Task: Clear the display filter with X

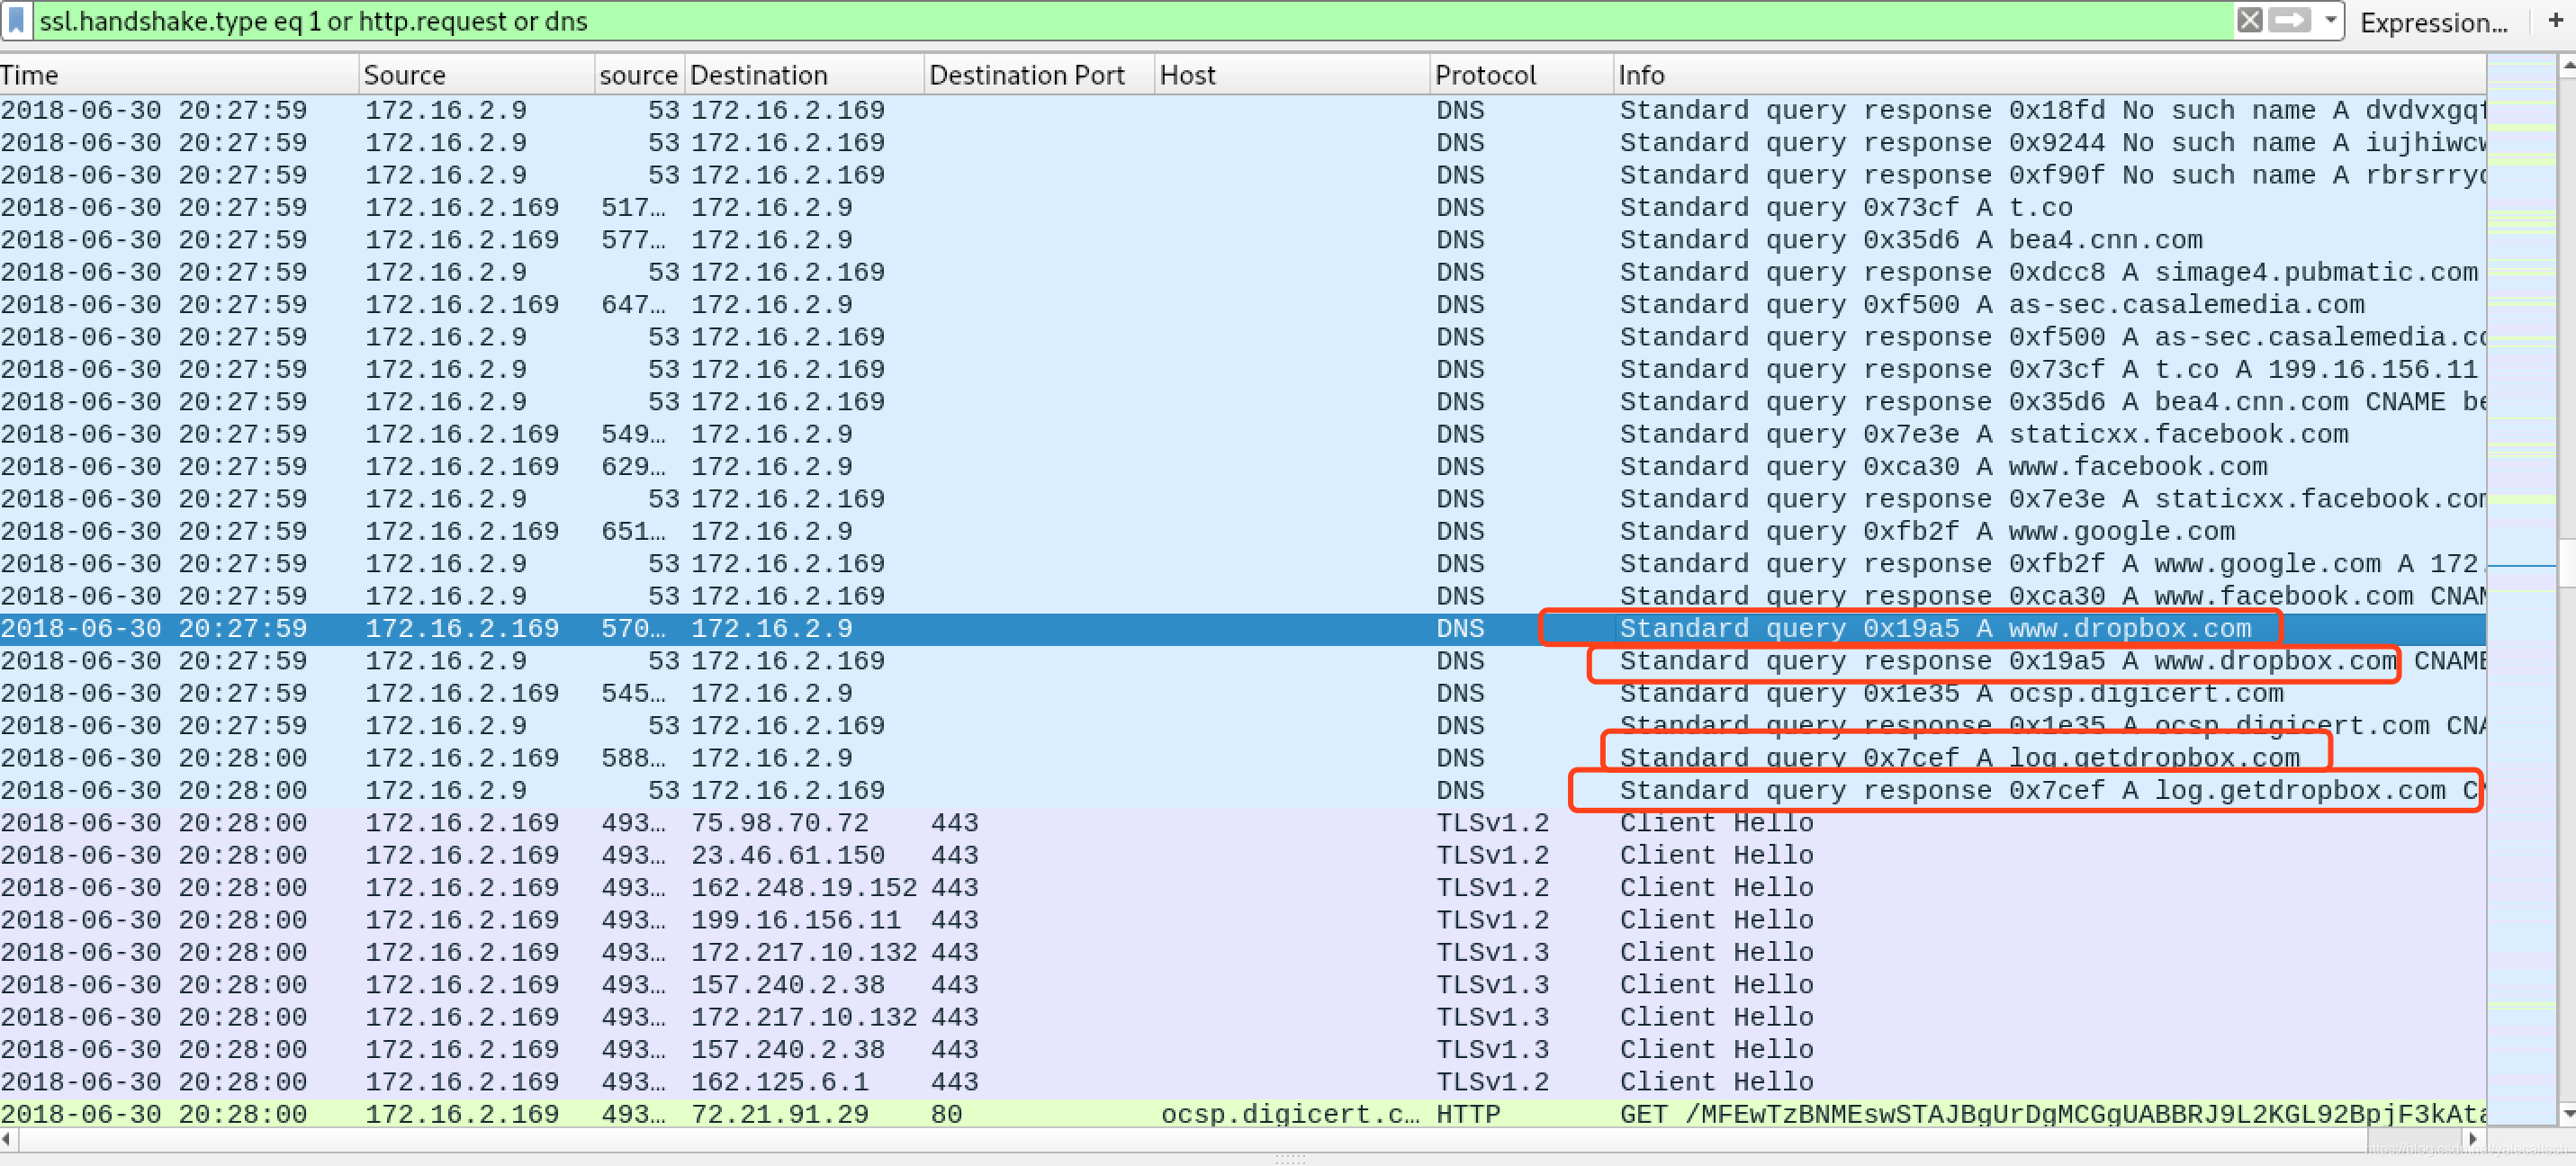Action: point(2249,20)
